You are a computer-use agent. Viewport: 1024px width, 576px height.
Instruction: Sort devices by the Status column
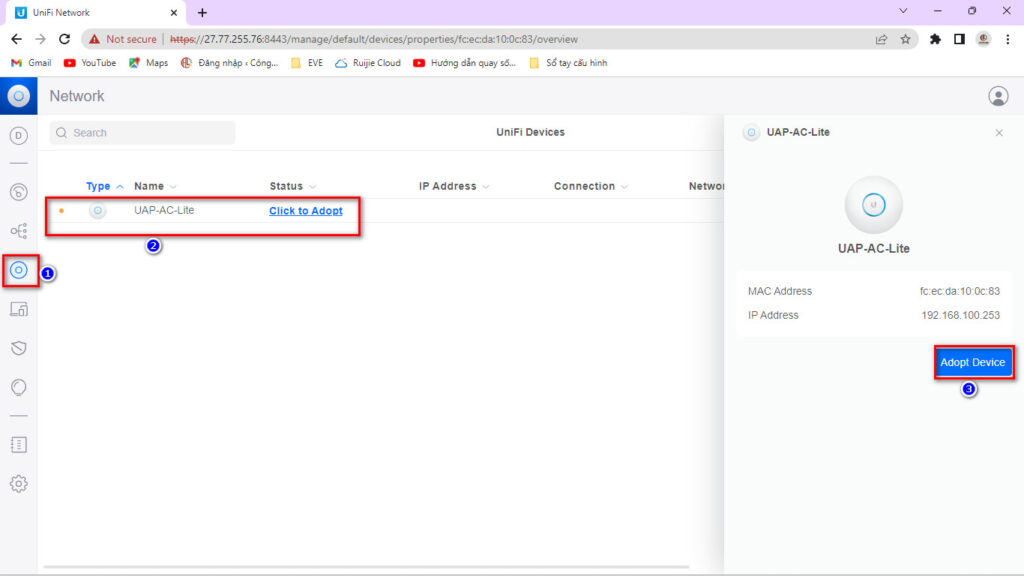(286, 186)
